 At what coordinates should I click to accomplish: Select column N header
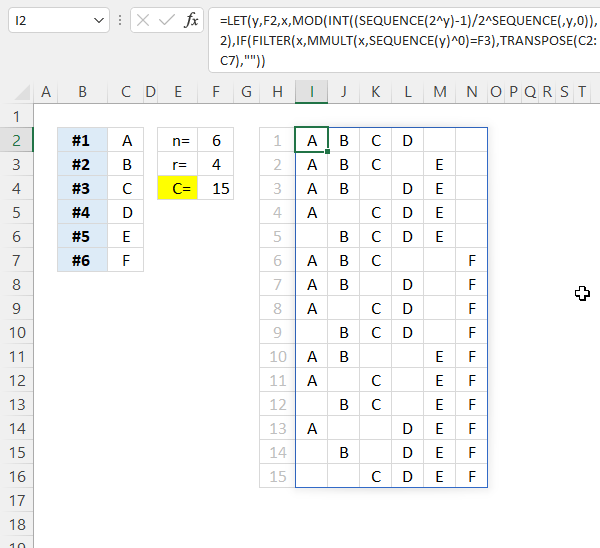coord(471,92)
